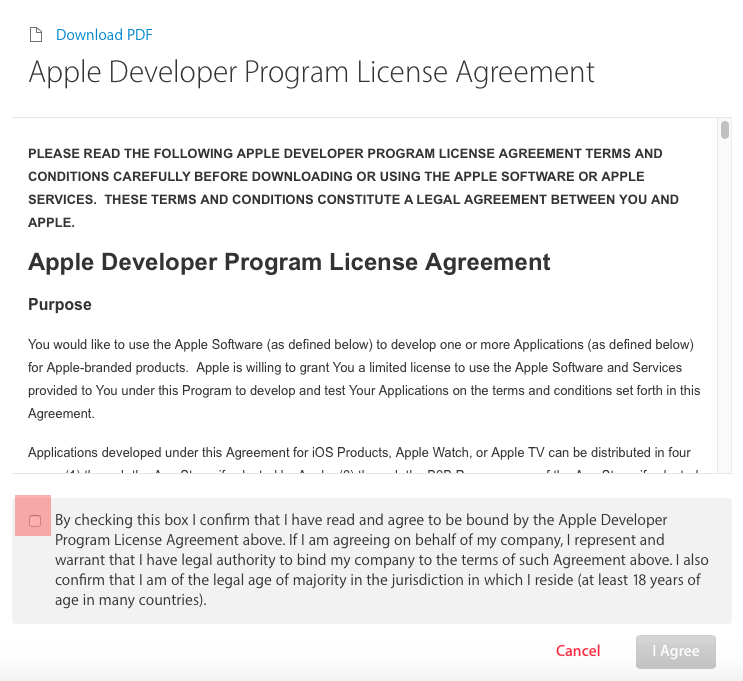The height and width of the screenshot is (681, 743).
Task: Check the license agreement confirmation checkbox
Action: click(35, 521)
